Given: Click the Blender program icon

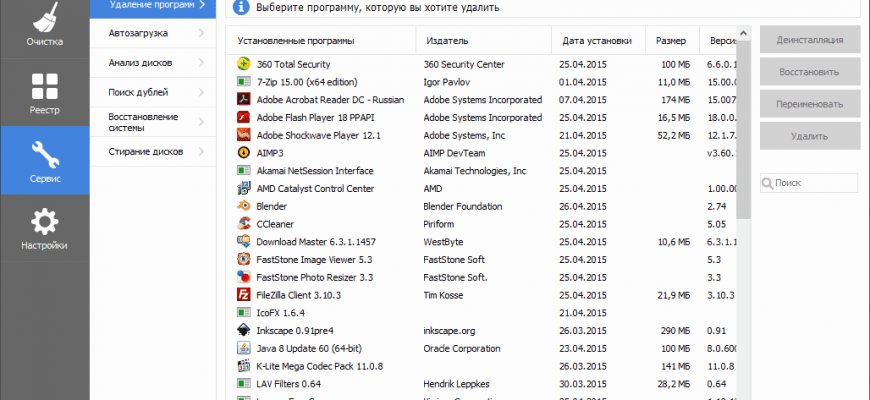Looking at the screenshot, I should [x=243, y=206].
